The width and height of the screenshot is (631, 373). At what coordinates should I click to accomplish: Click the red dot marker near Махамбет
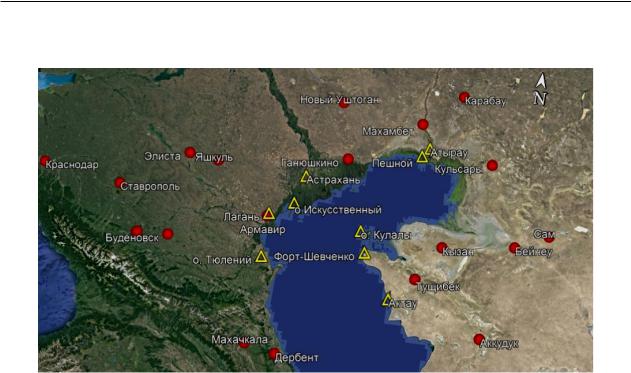coord(423,124)
